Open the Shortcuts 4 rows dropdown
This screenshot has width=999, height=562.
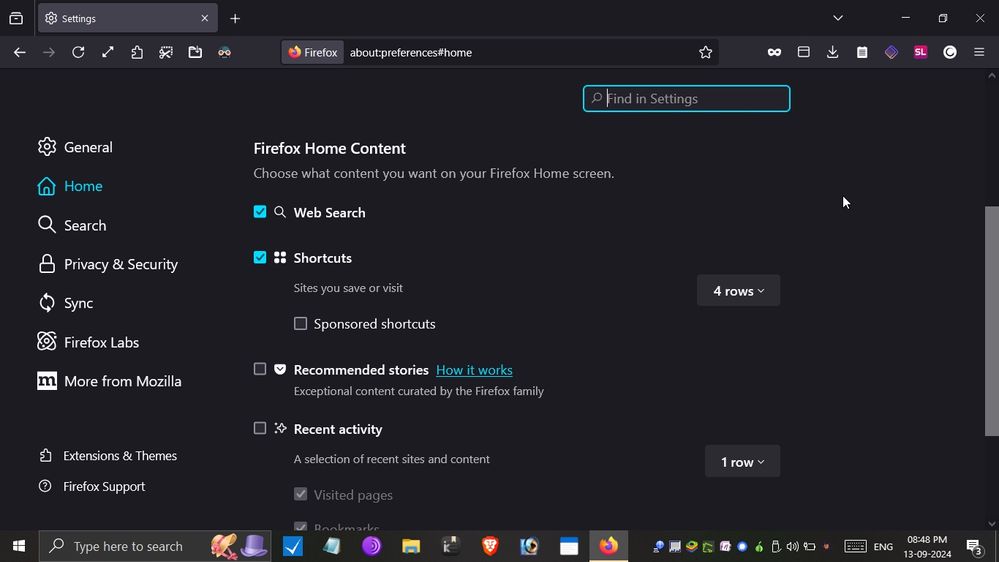click(738, 291)
